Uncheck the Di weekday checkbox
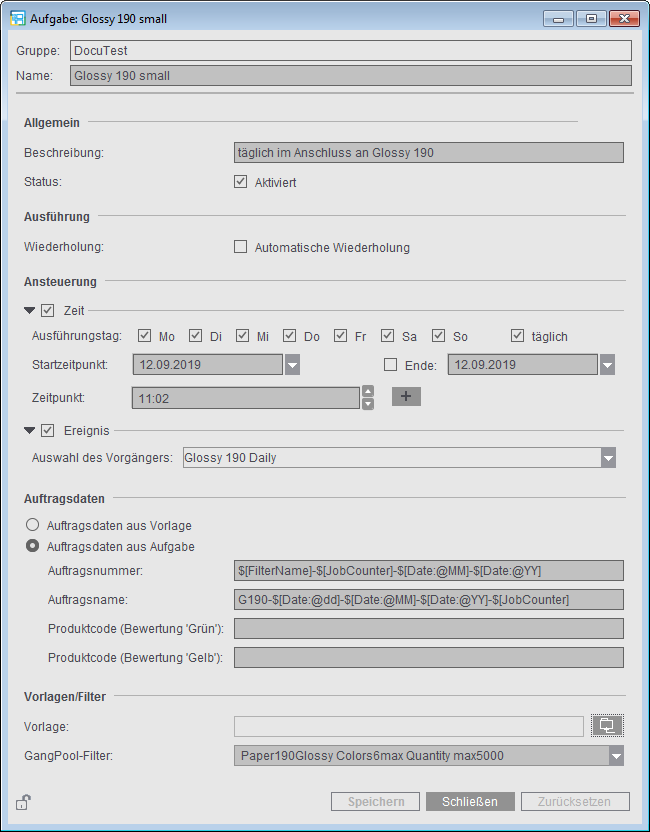 (x=196, y=336)
